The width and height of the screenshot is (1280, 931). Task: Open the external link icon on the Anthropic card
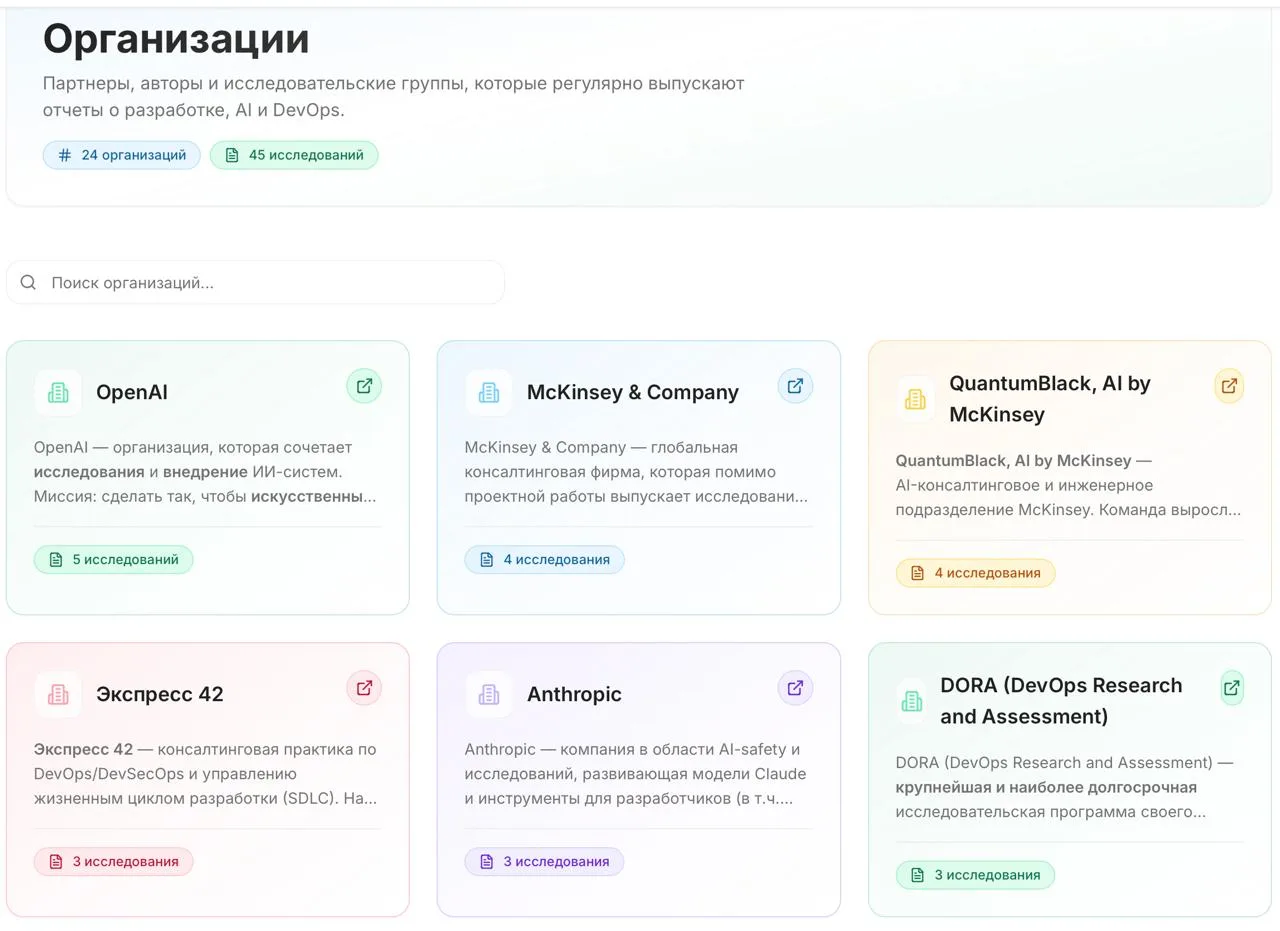[x=795, y=688]
